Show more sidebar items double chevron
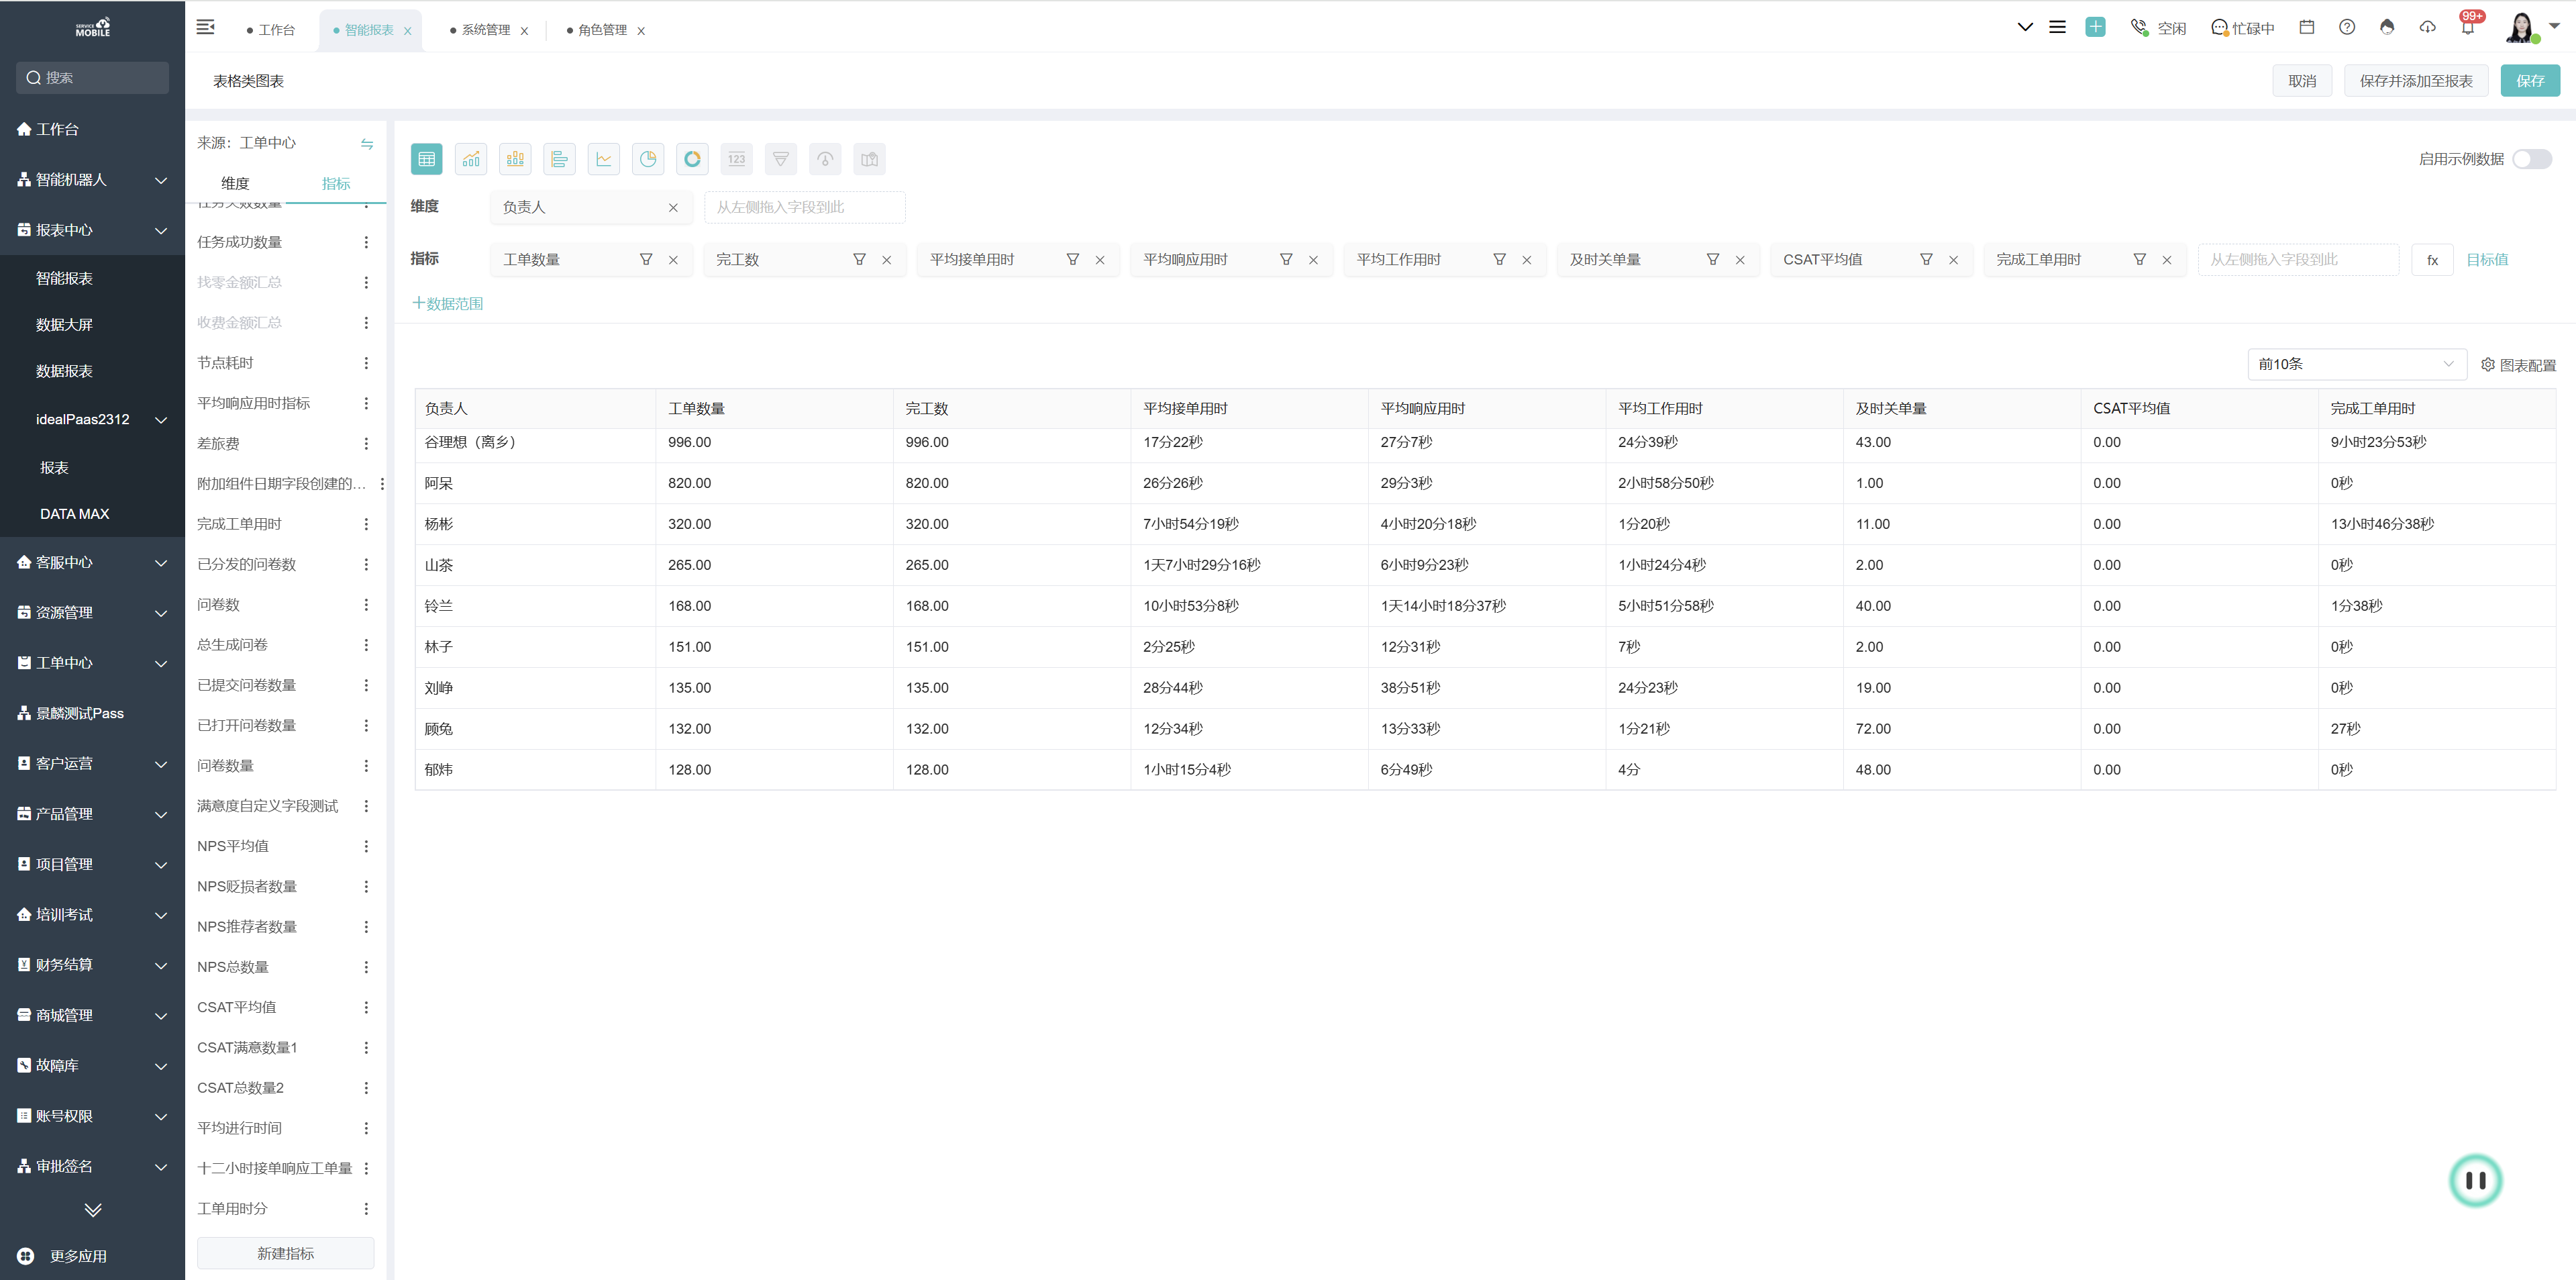Screen dimensions: 2576x1280 pyautogui.click(x=93, y=1210)
